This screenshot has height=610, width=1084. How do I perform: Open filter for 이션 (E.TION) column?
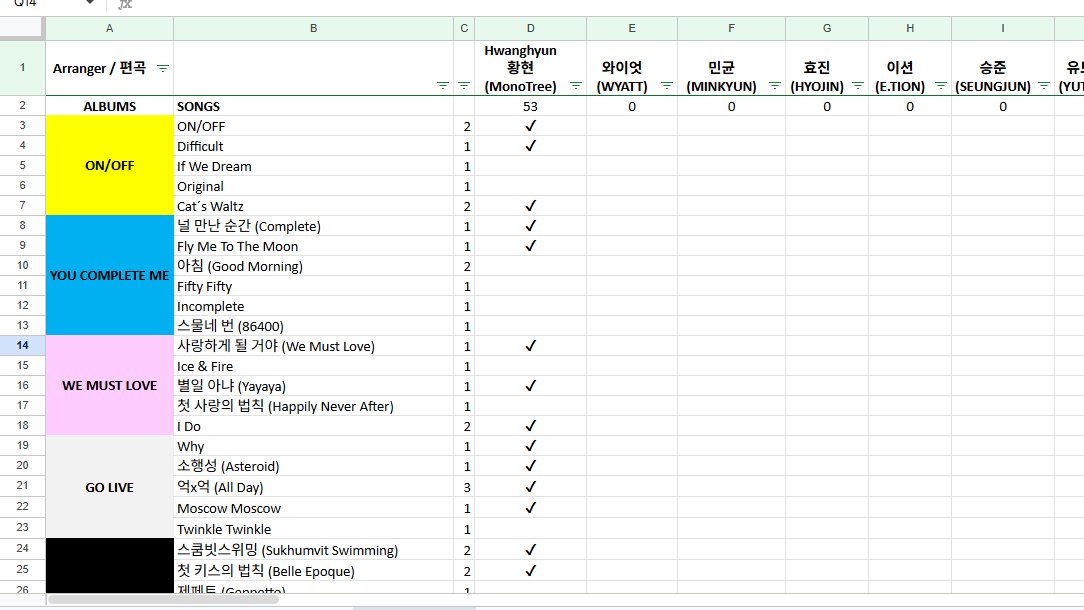(x=940, y=86)
